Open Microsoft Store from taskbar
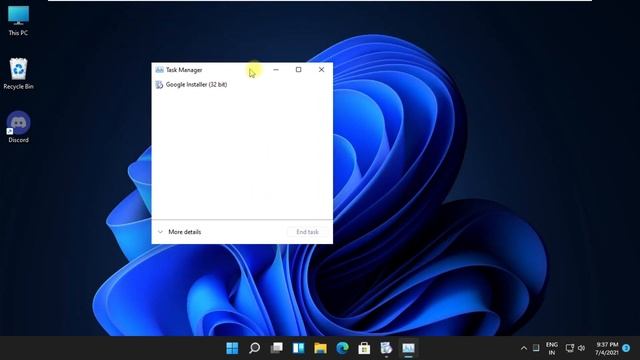Screen dimensions: 640x360 pos(364,348)
